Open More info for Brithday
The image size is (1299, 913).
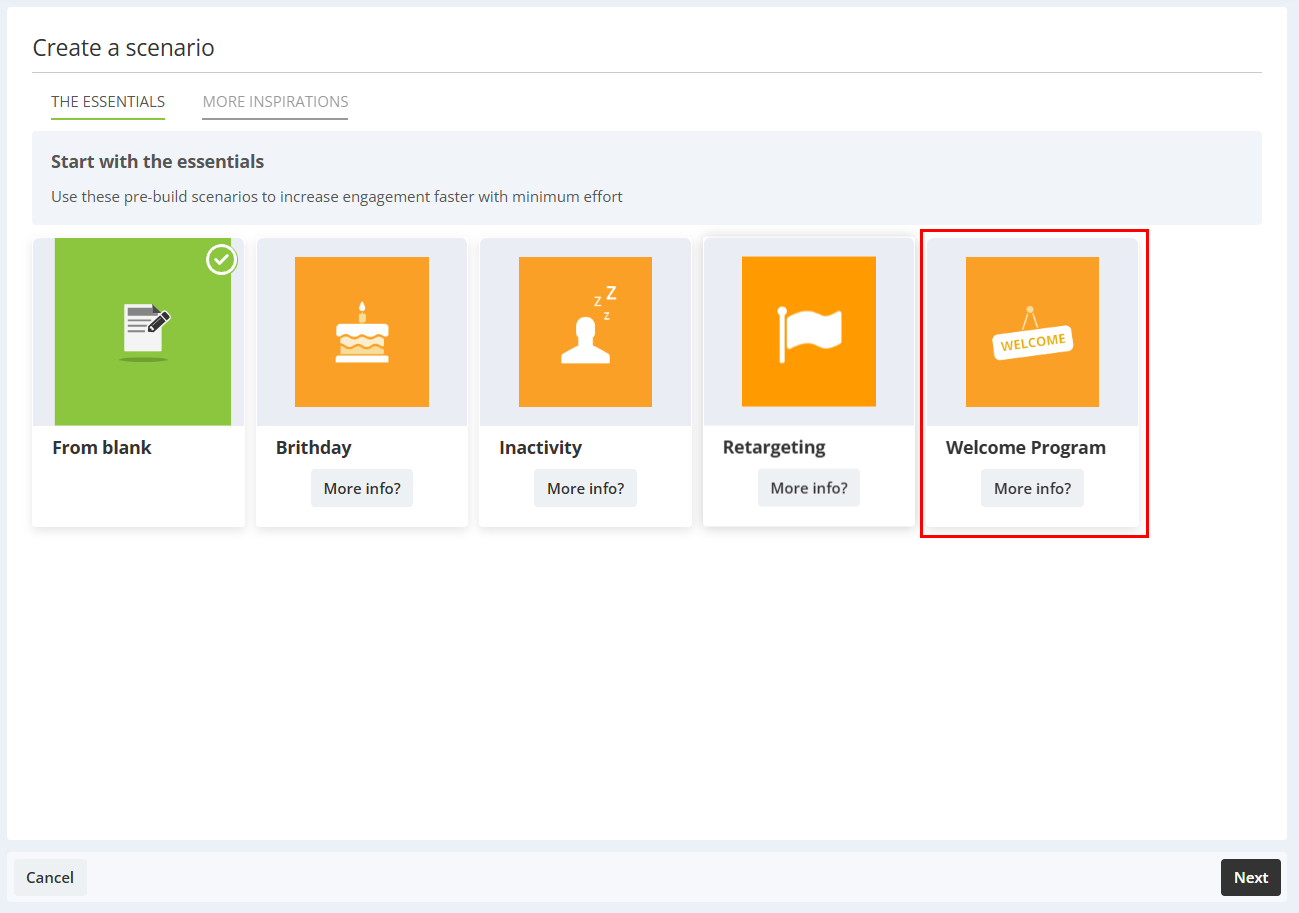tap(362, 488)
